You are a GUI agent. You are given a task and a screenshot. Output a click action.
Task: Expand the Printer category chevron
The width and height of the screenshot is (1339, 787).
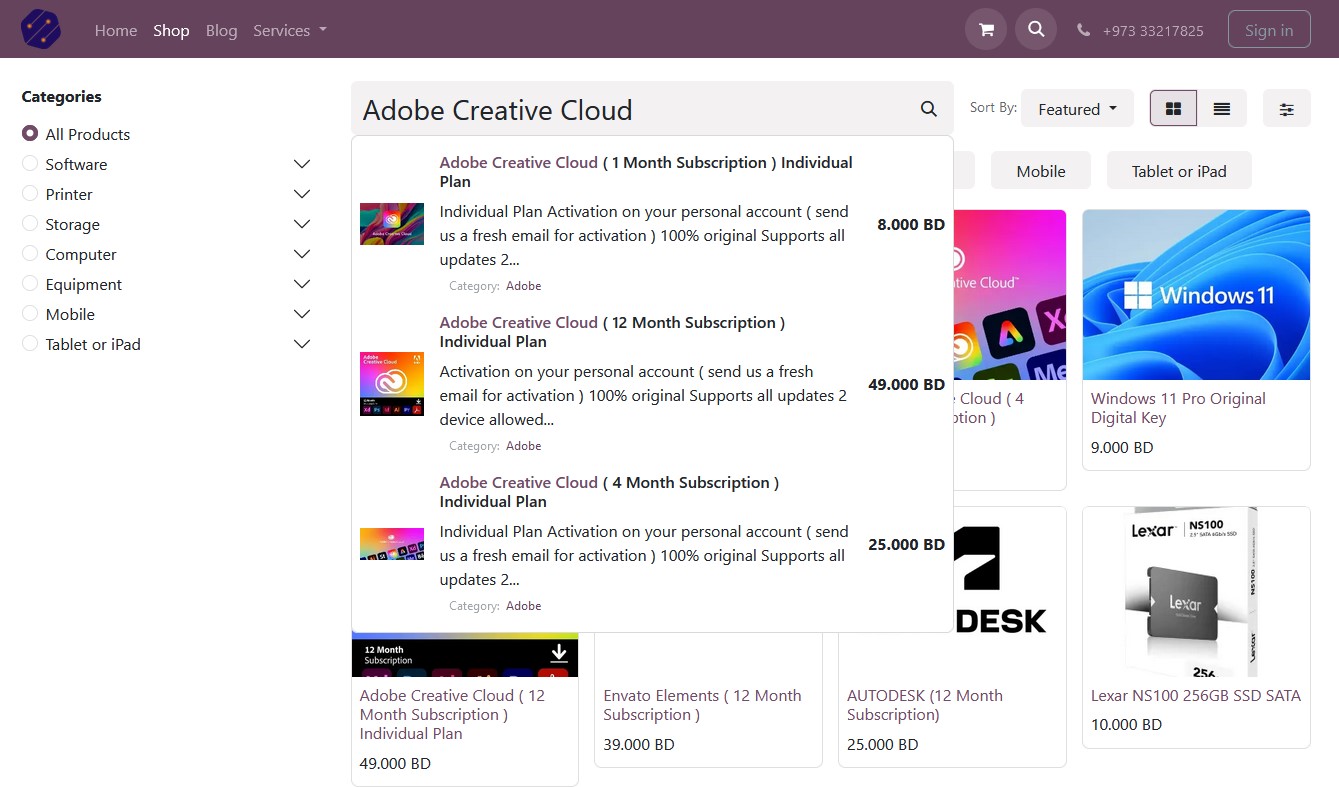click(302, 194)
